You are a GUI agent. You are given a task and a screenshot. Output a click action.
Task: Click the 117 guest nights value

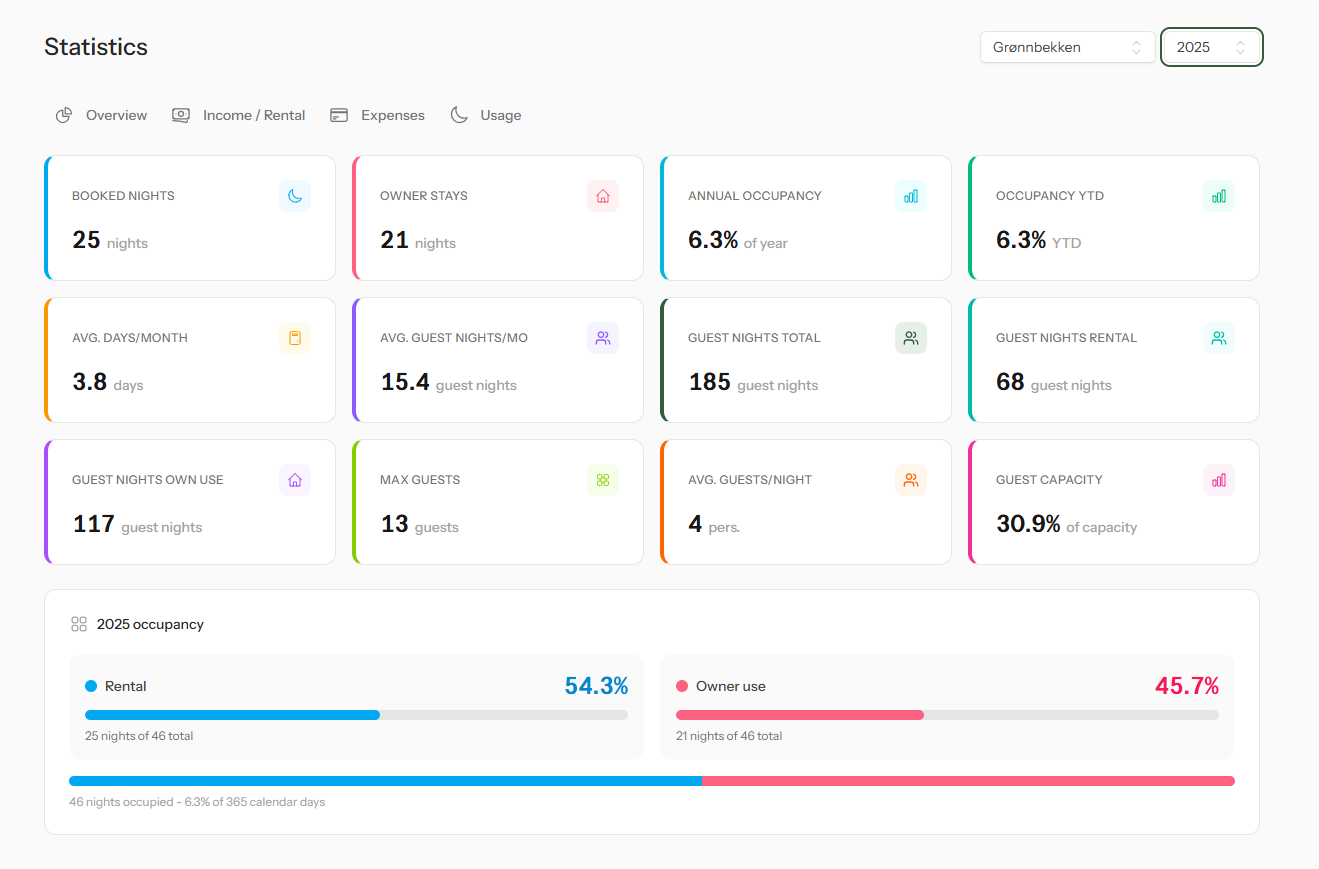click(94, 524)
